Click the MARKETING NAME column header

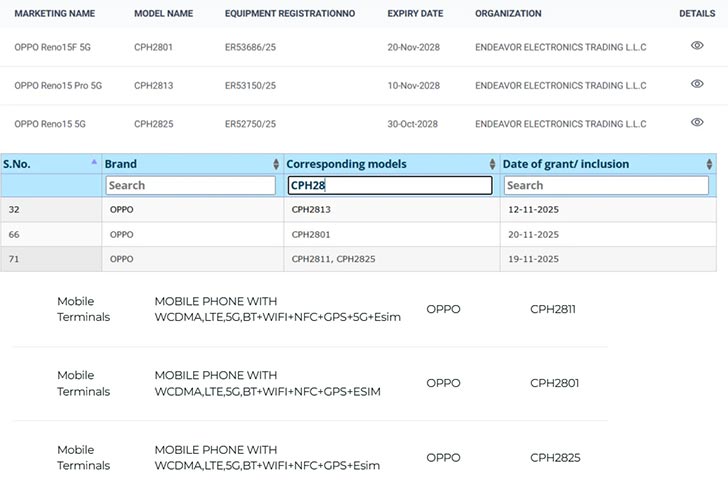click(x=54, y=14)
